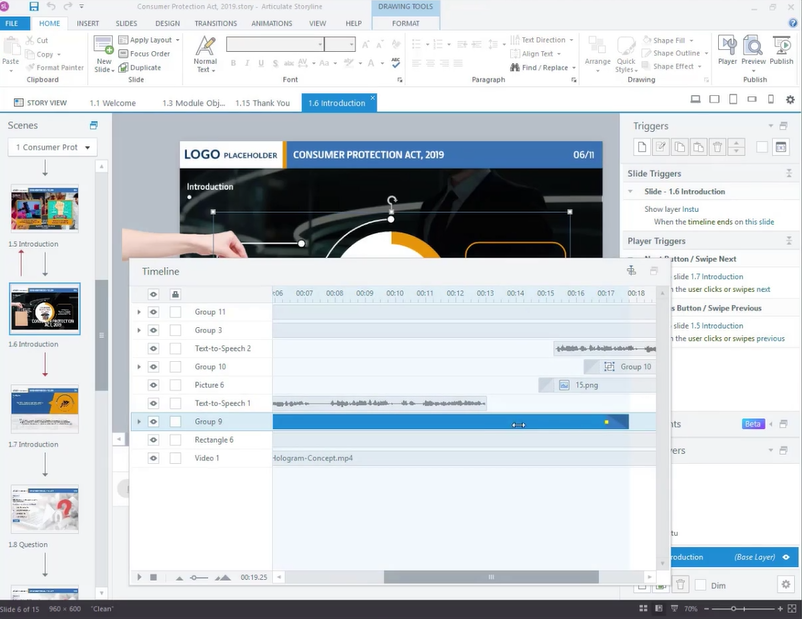This screenshot has width=802, height=619.
Task: Open slide properties gear icon
Action: 790,100
